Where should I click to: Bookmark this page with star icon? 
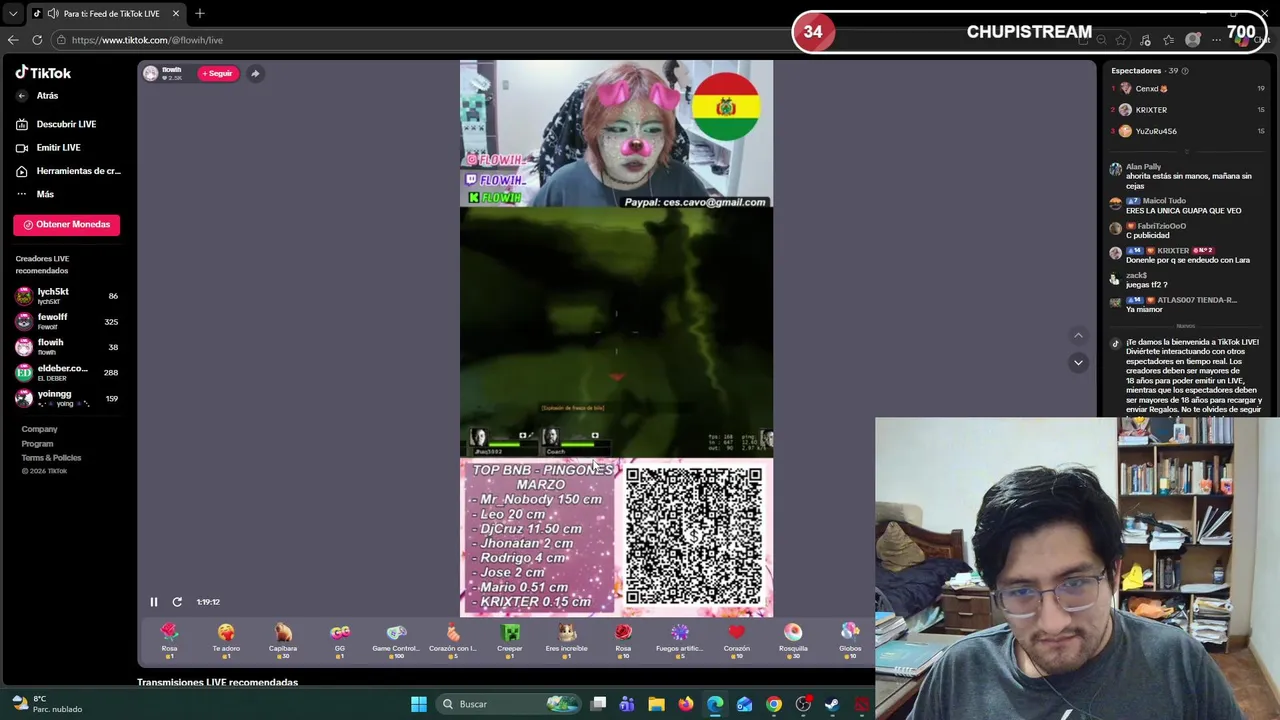tap(1121, 40)
